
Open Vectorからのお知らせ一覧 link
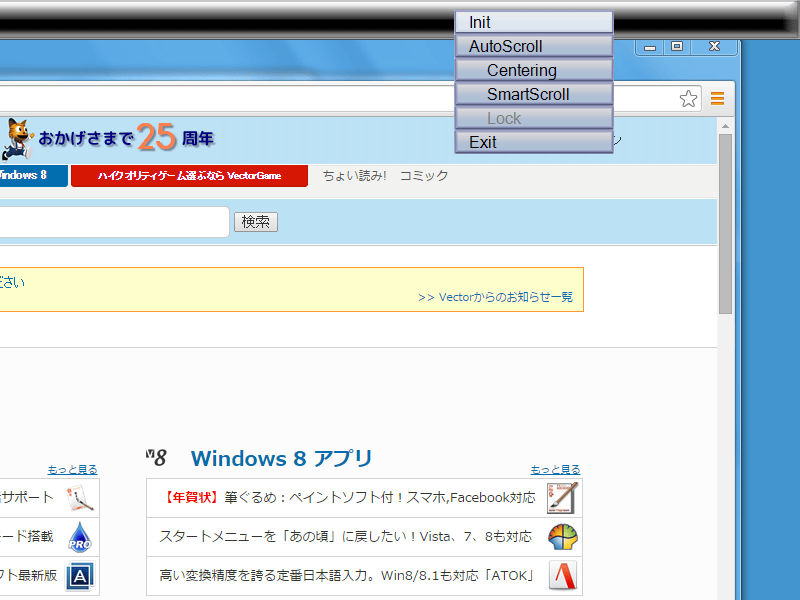coord(495,297)
